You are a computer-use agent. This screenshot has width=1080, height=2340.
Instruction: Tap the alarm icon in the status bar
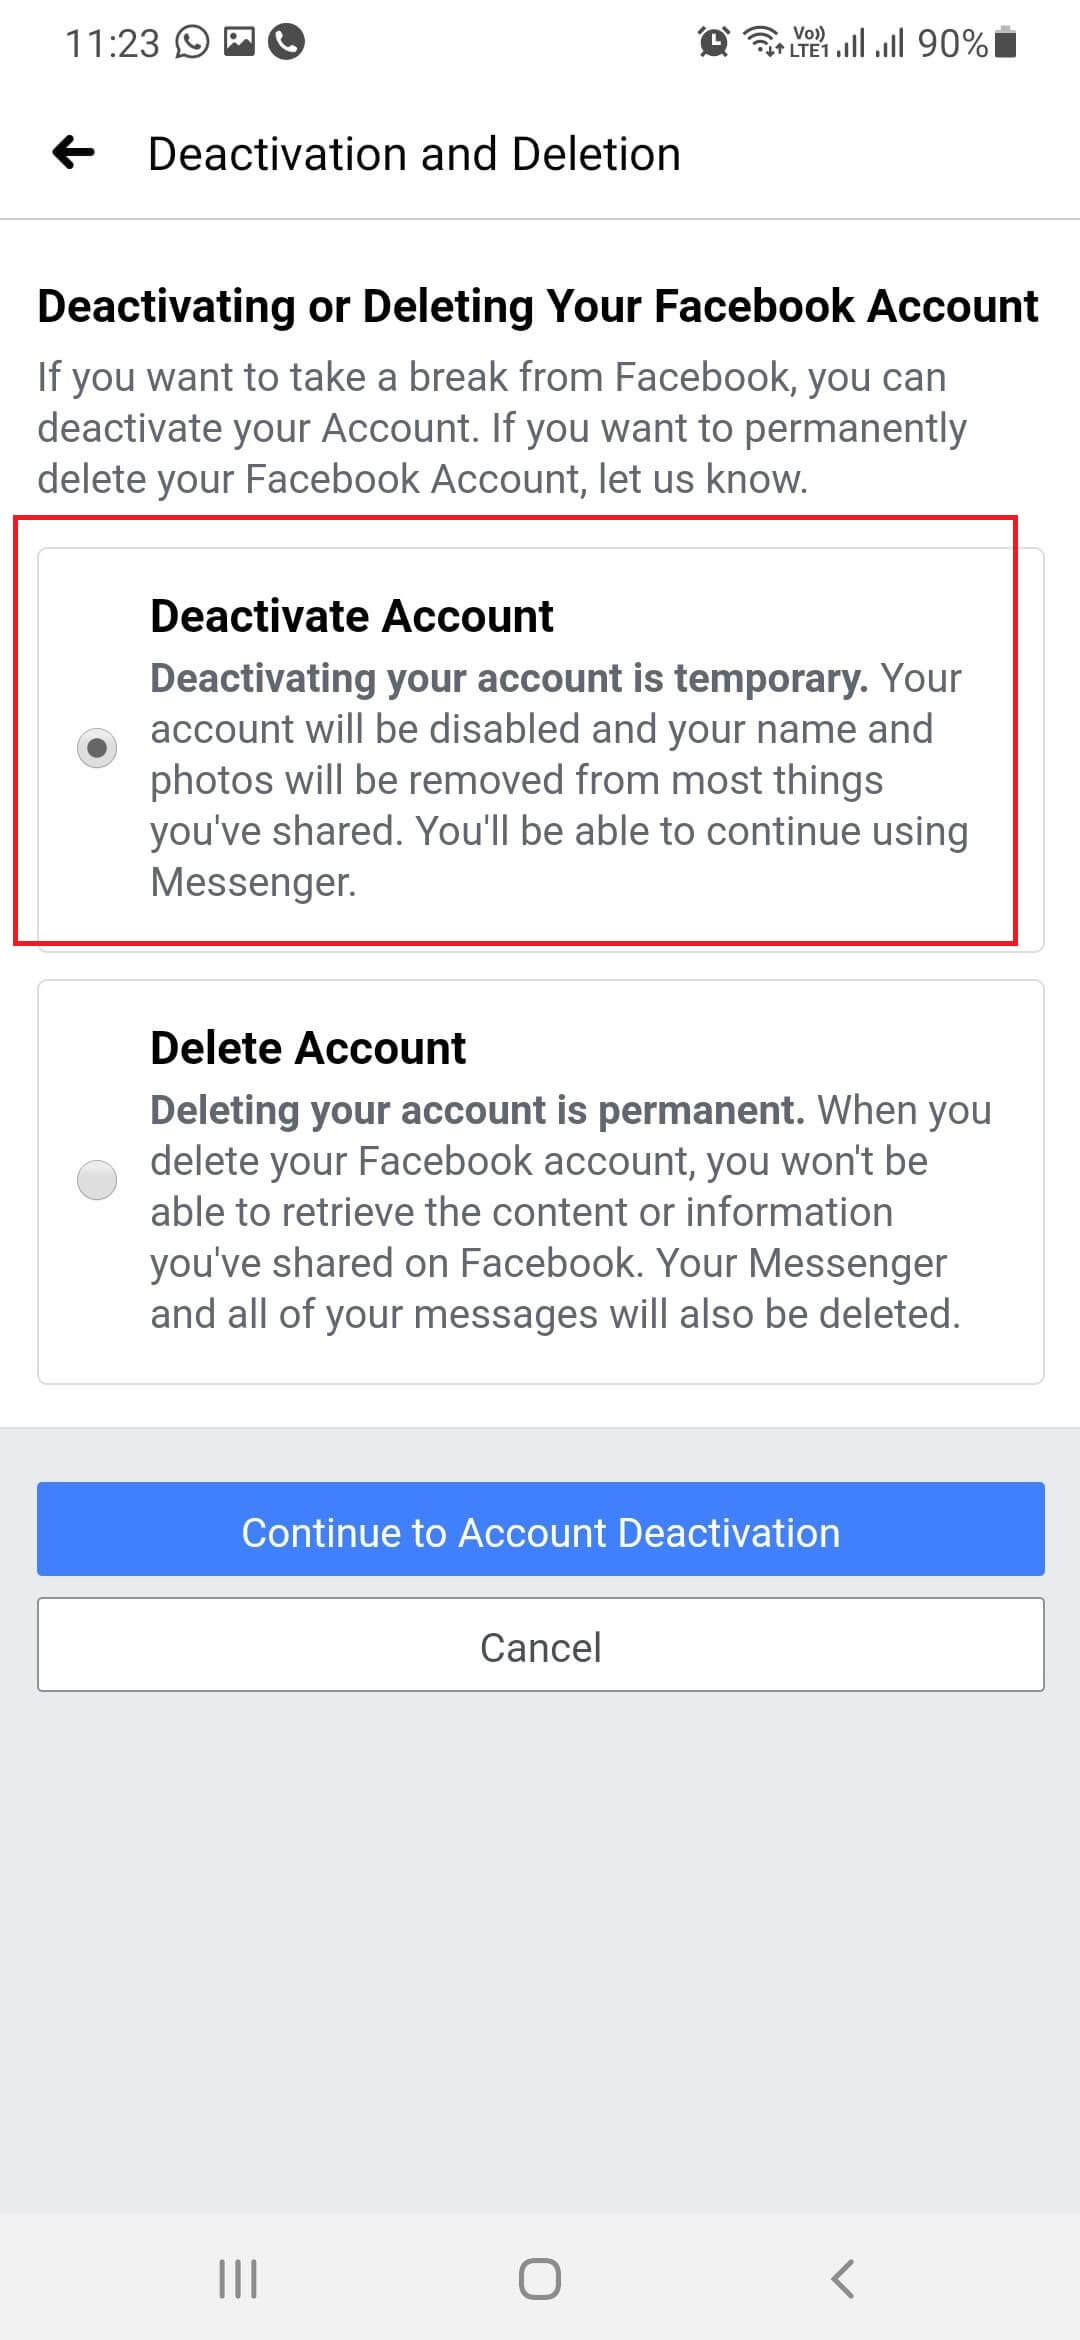click(x=712, y=40)
